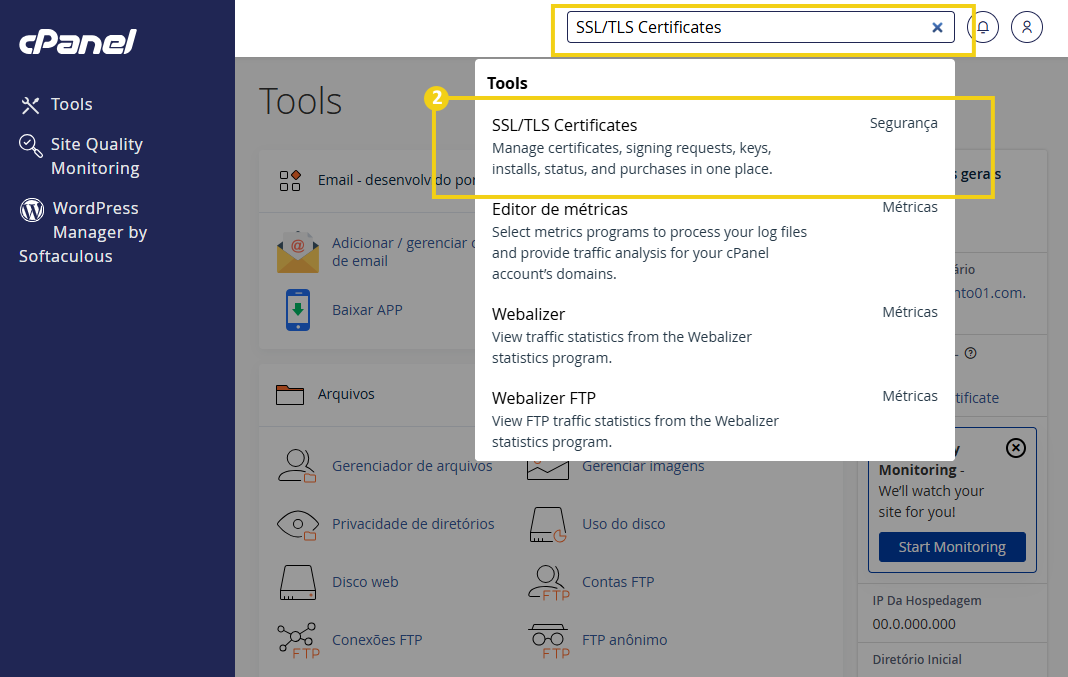
Task: Click the Arquivos folder icon
Action: click(x=289, y=394)
